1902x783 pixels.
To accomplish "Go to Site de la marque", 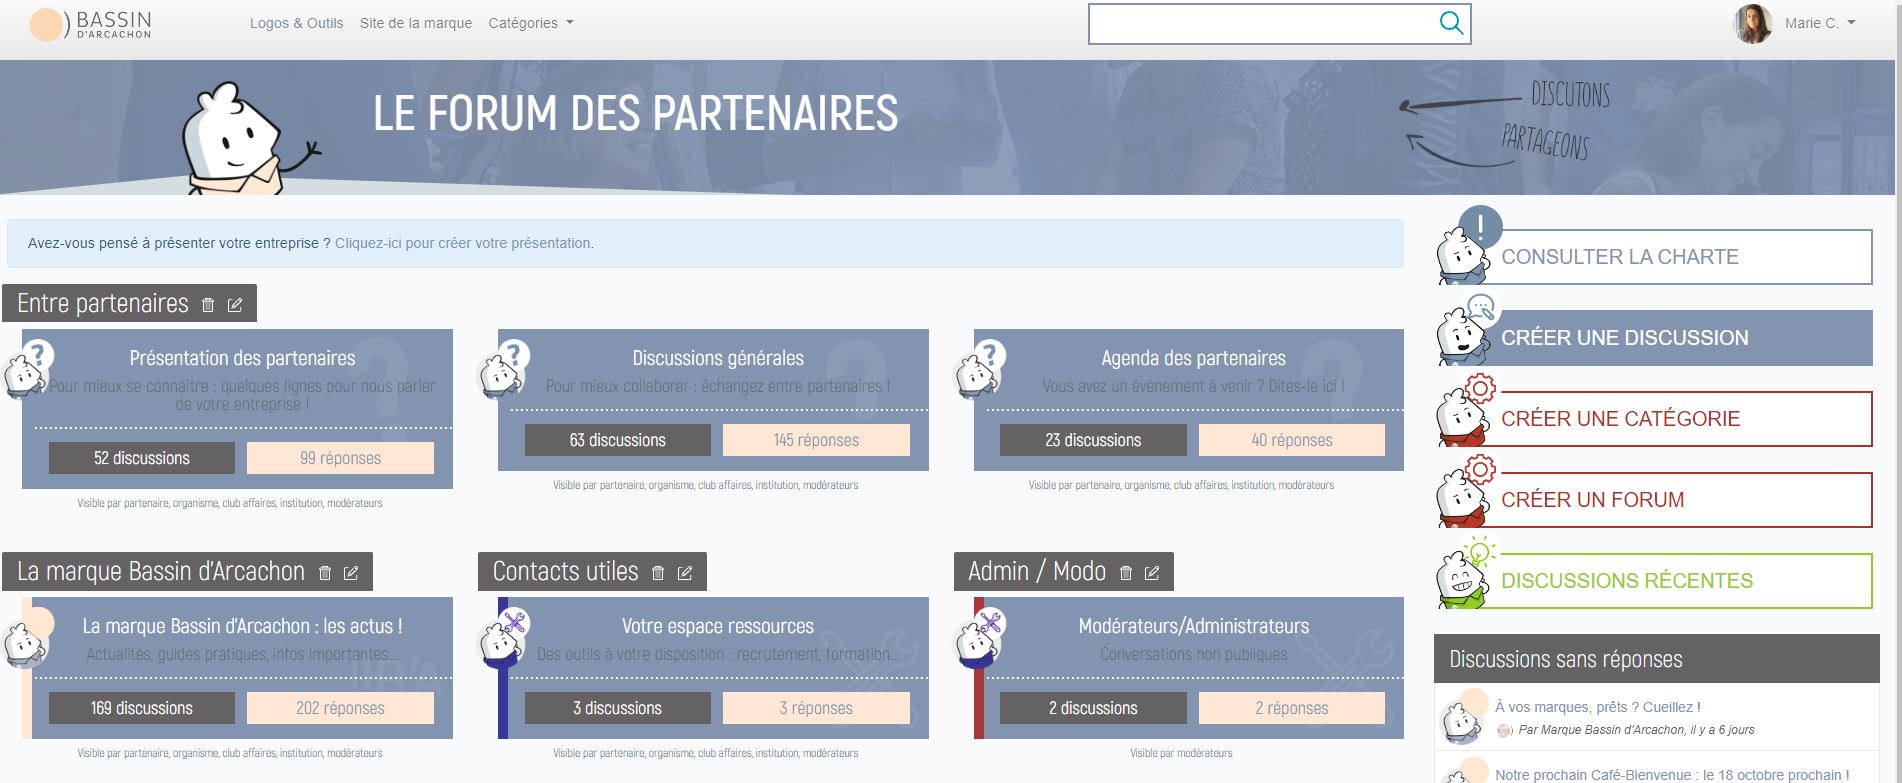I will pyautogui.click(x=416, y=23).
